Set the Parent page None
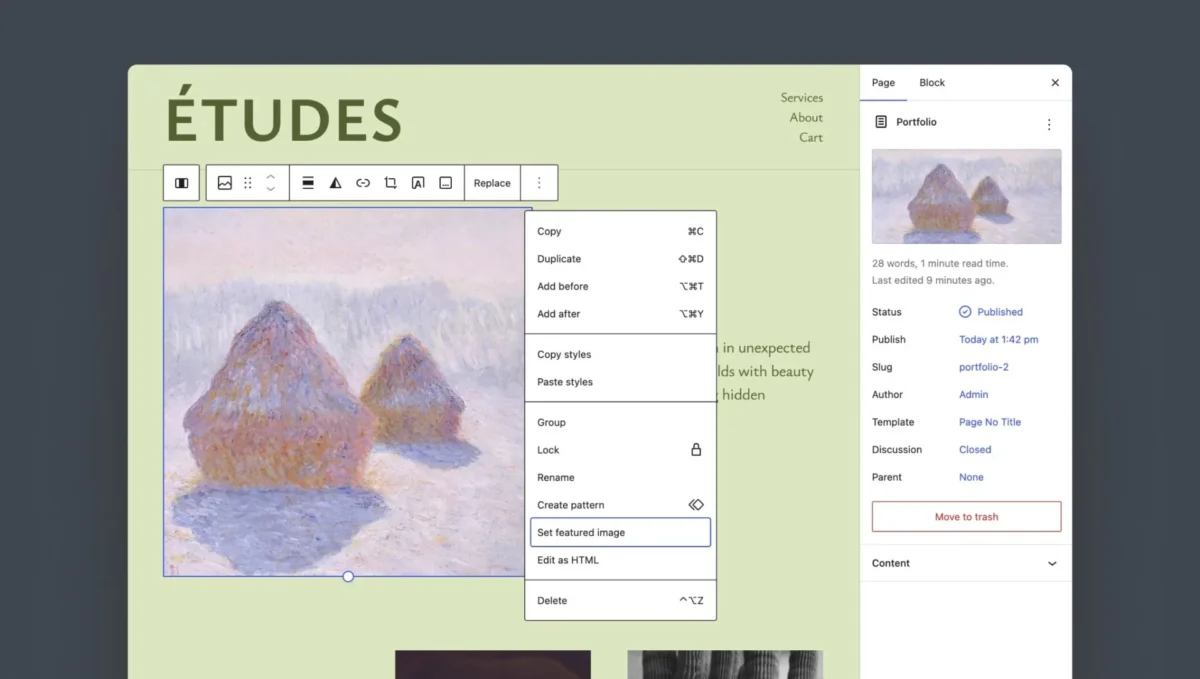The width and height of the screenshot is (1200, 679). tap(971, 477)
